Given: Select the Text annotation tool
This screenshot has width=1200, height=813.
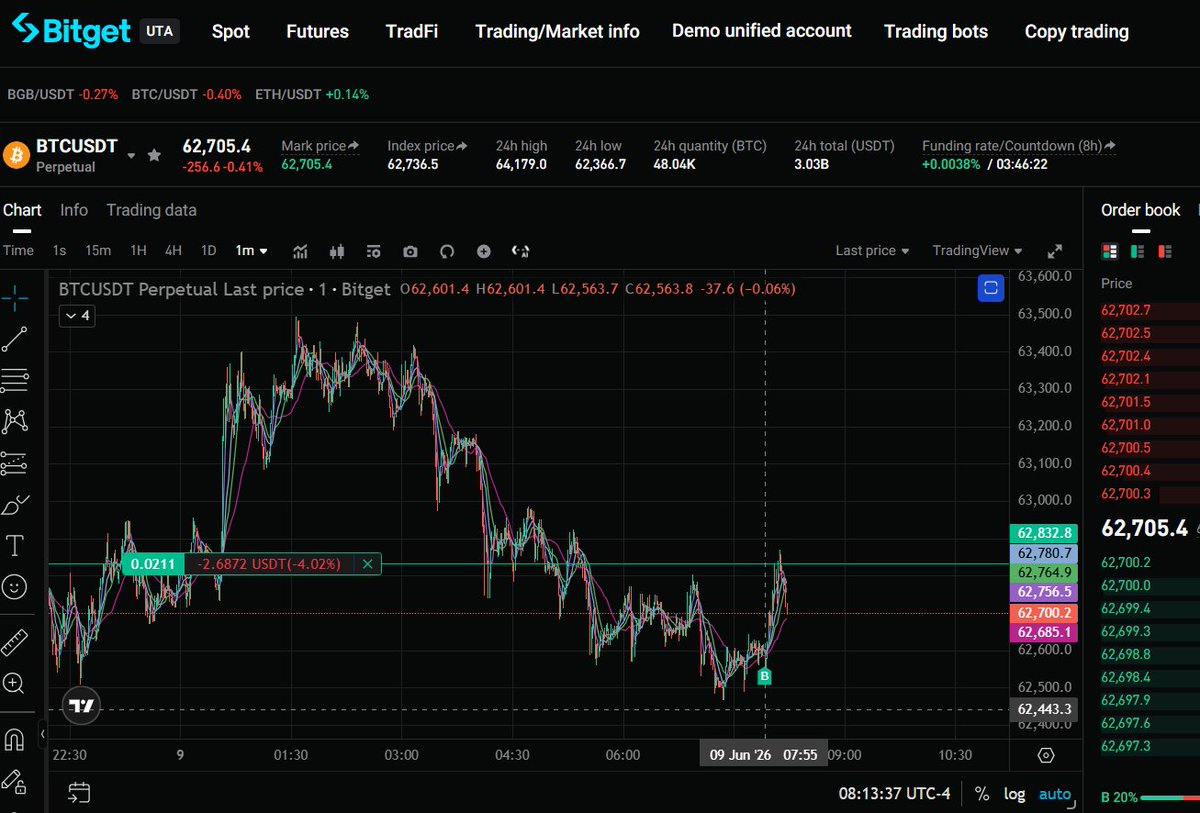Looking at the screenshot, I should click(x=15, y=546).
